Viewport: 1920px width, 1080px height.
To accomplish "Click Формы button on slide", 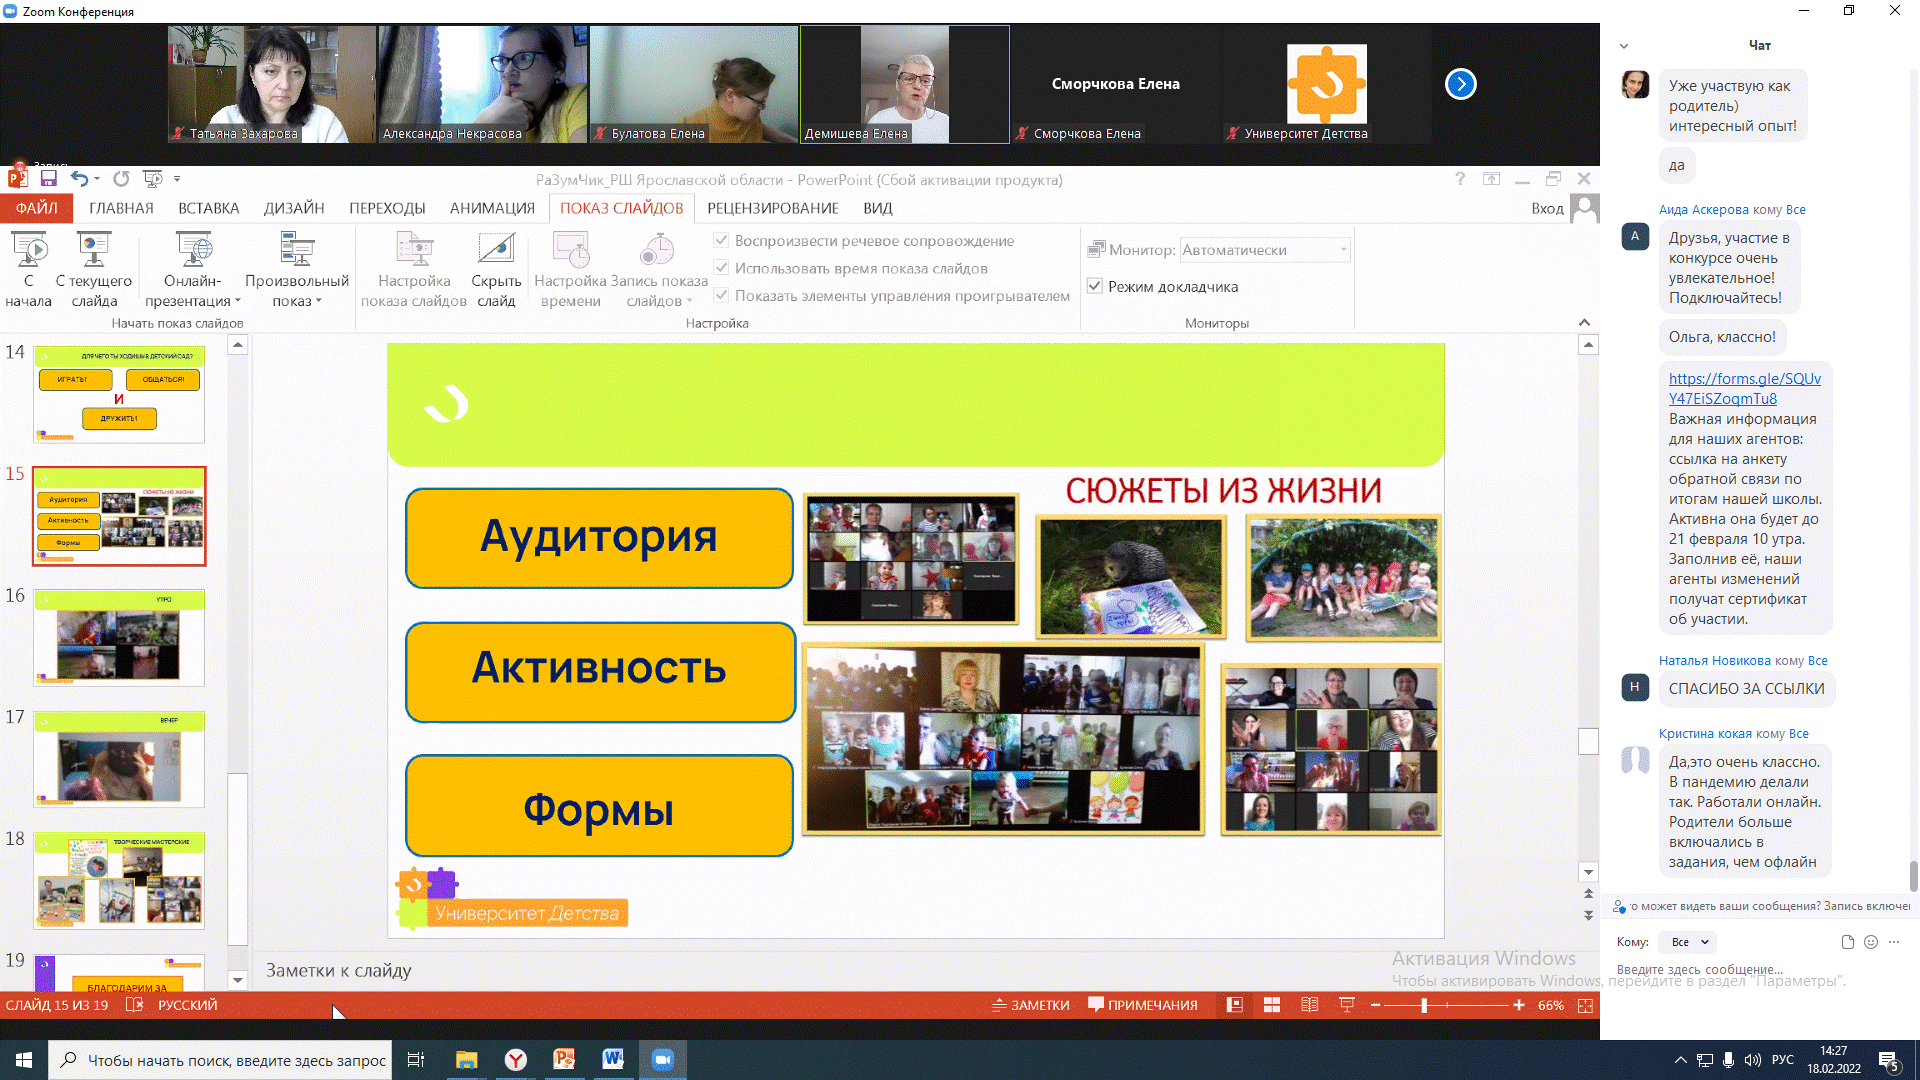I will [599, 806].
